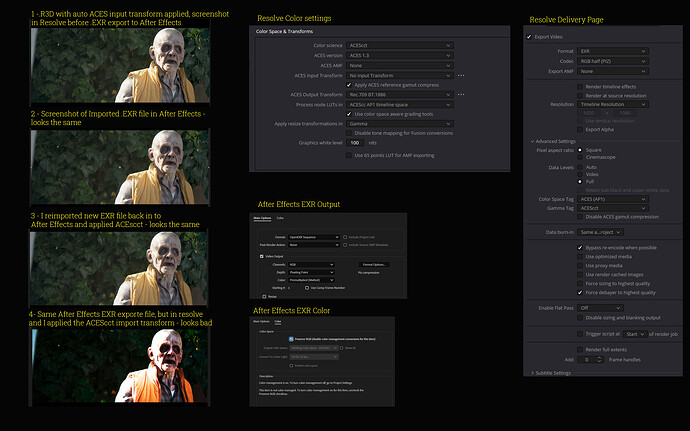Toggle Apply ACES reference gamut compress checkbox
690x431 pixels.
[349, 85]
